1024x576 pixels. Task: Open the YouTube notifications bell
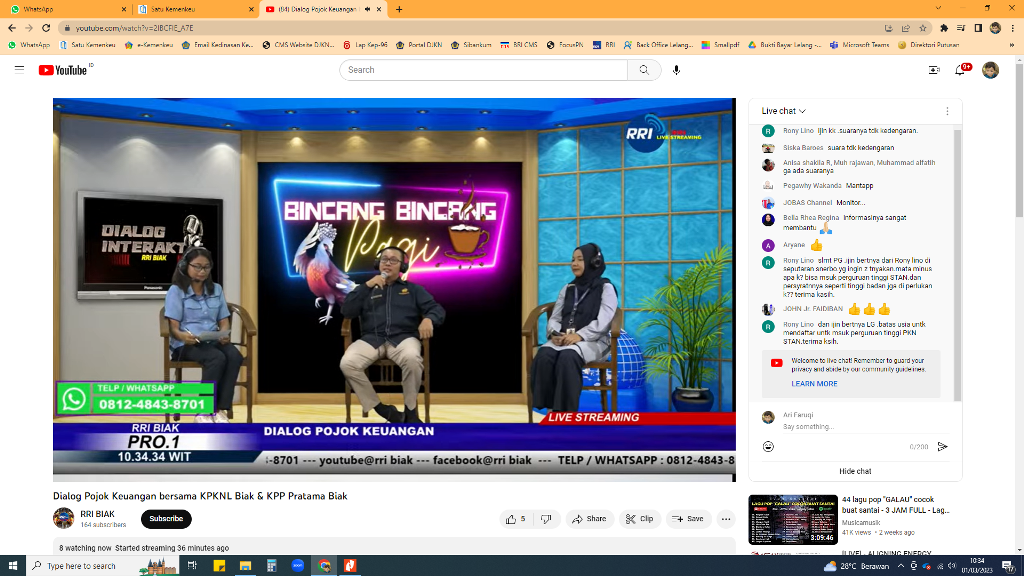[962, 70]
